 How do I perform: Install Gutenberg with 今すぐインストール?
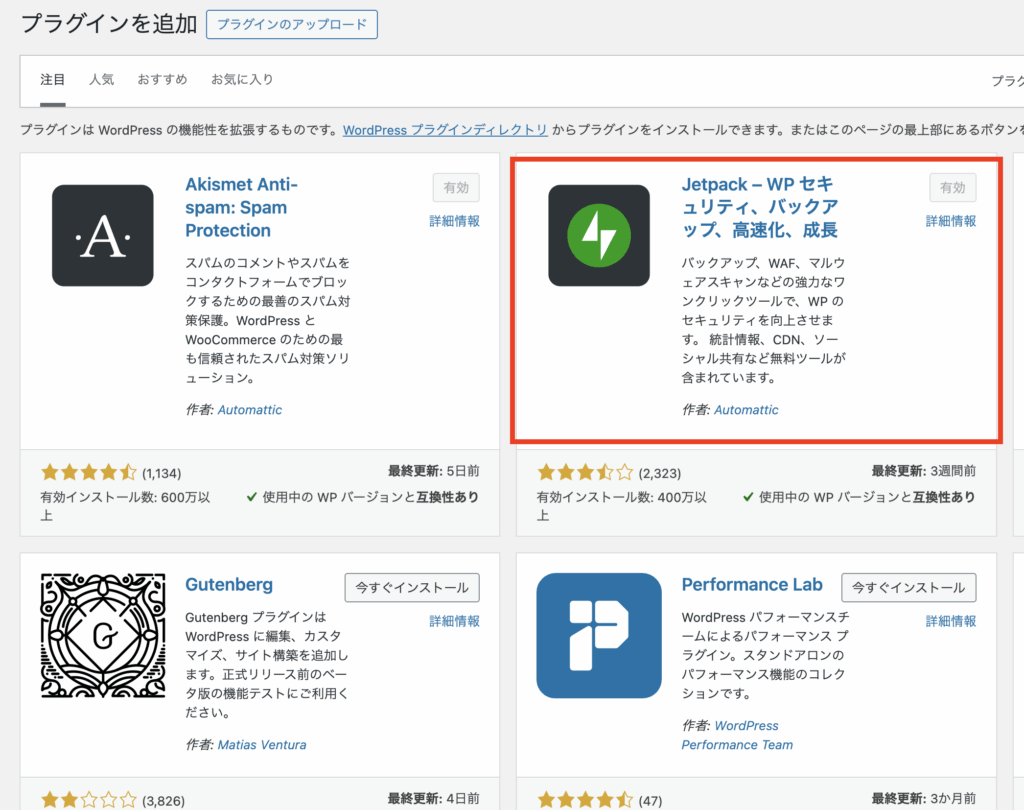(412, 587)
